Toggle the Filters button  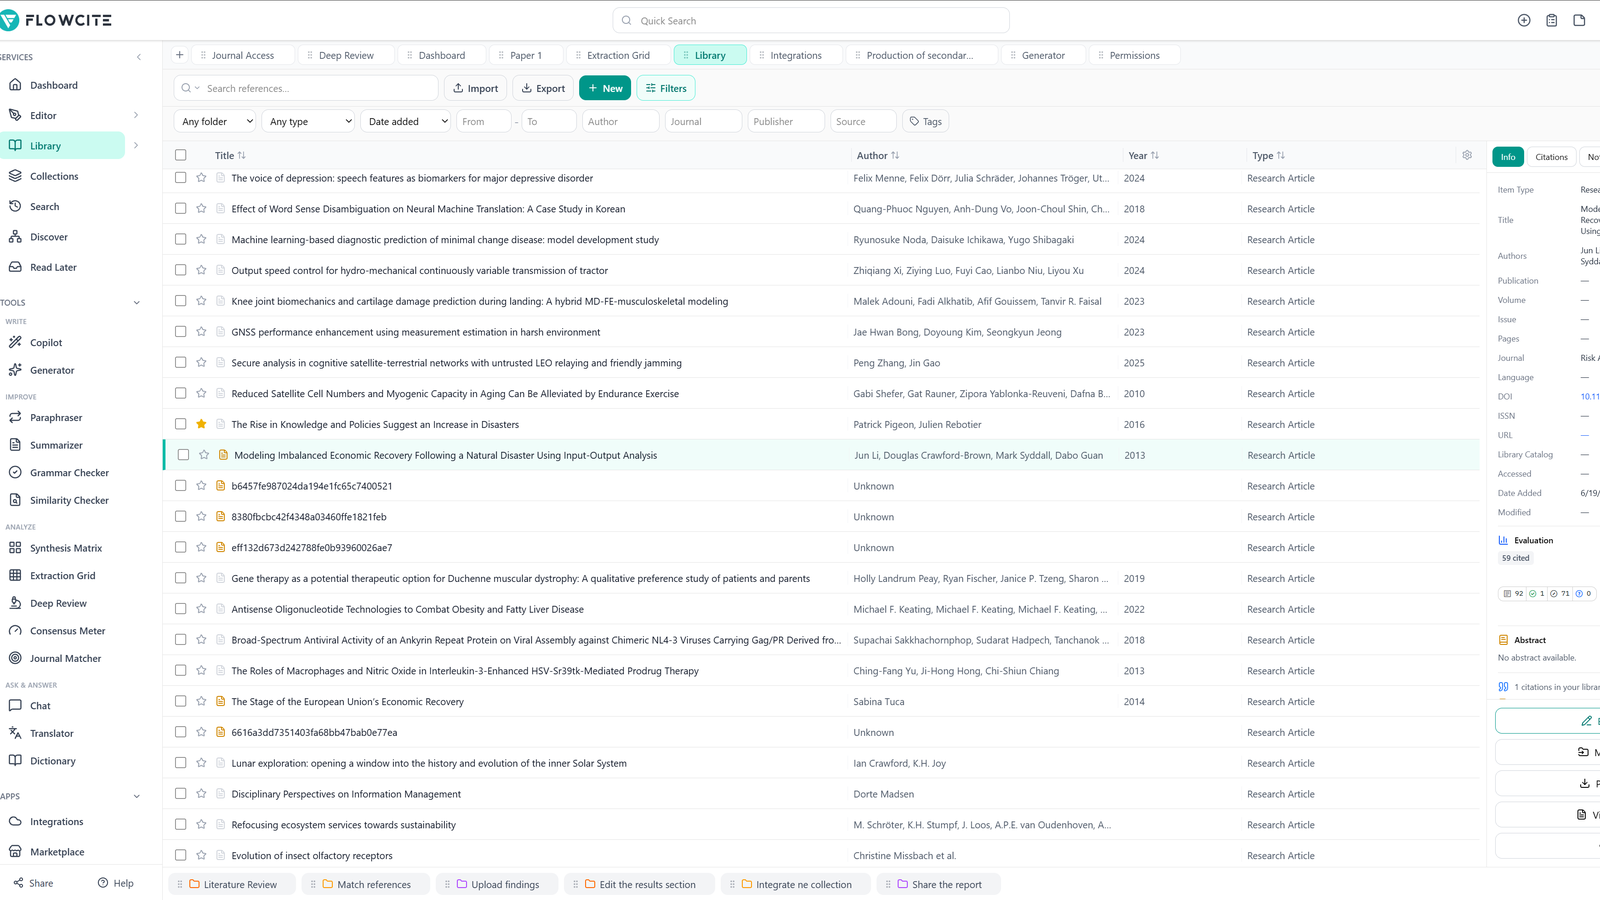pos(666,88)
